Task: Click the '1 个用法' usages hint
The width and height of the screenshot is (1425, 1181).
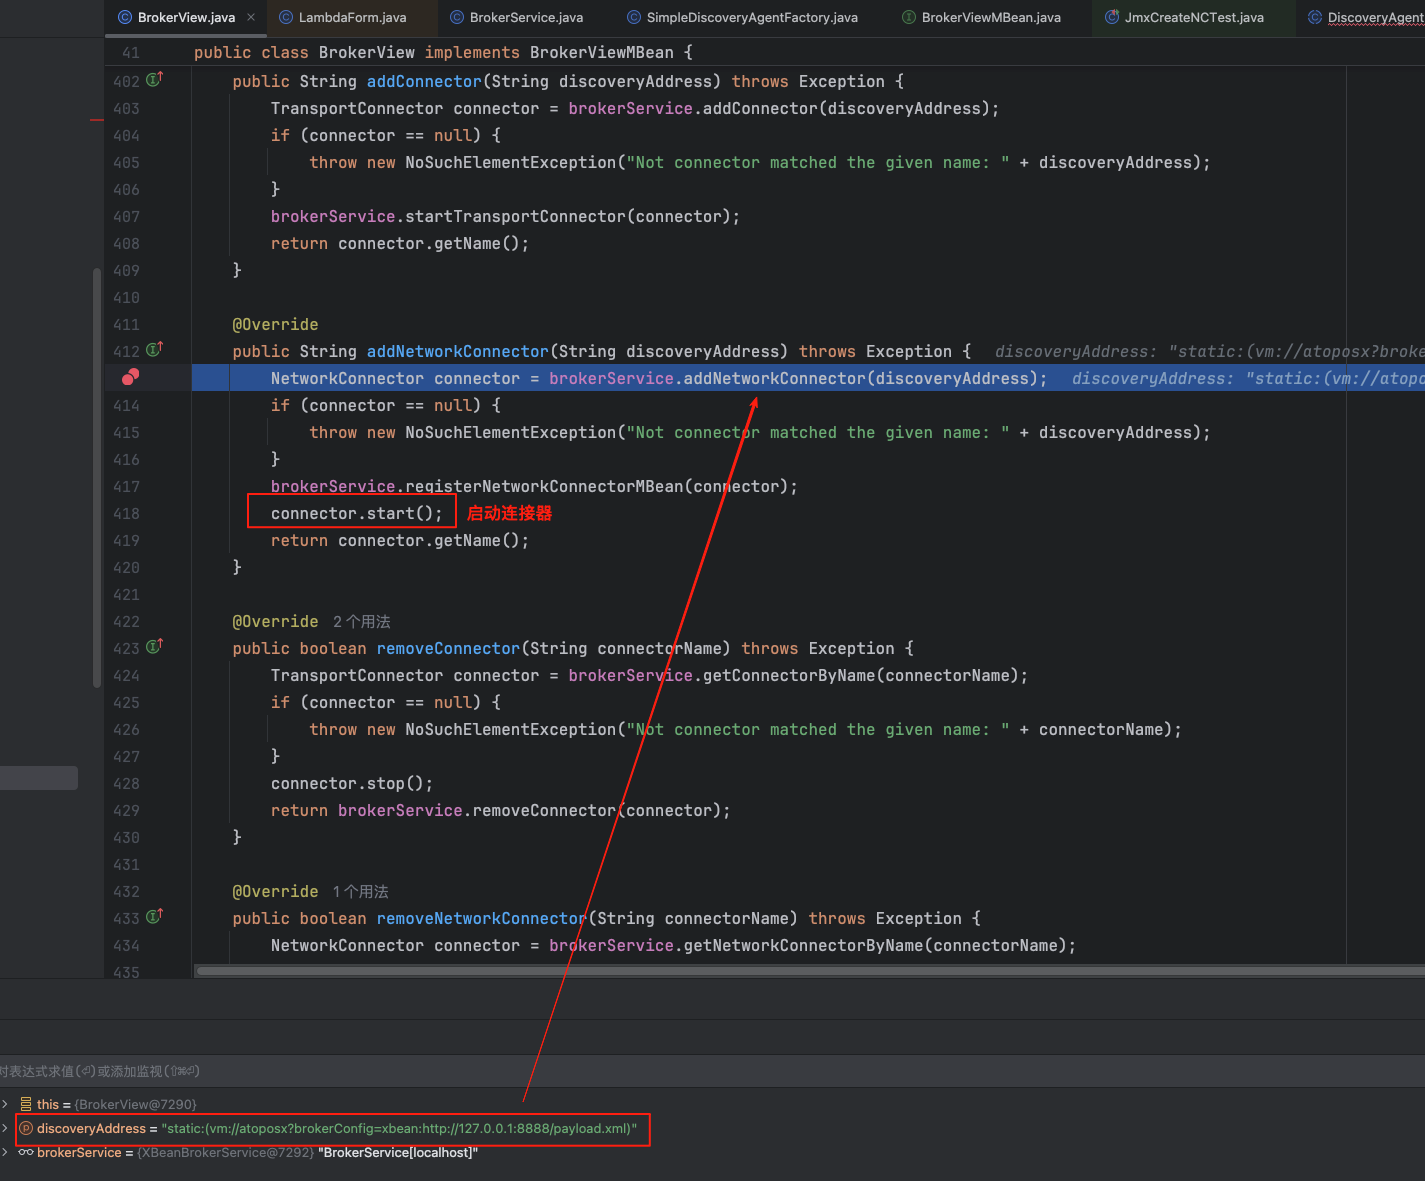Action: pos(360,891)
